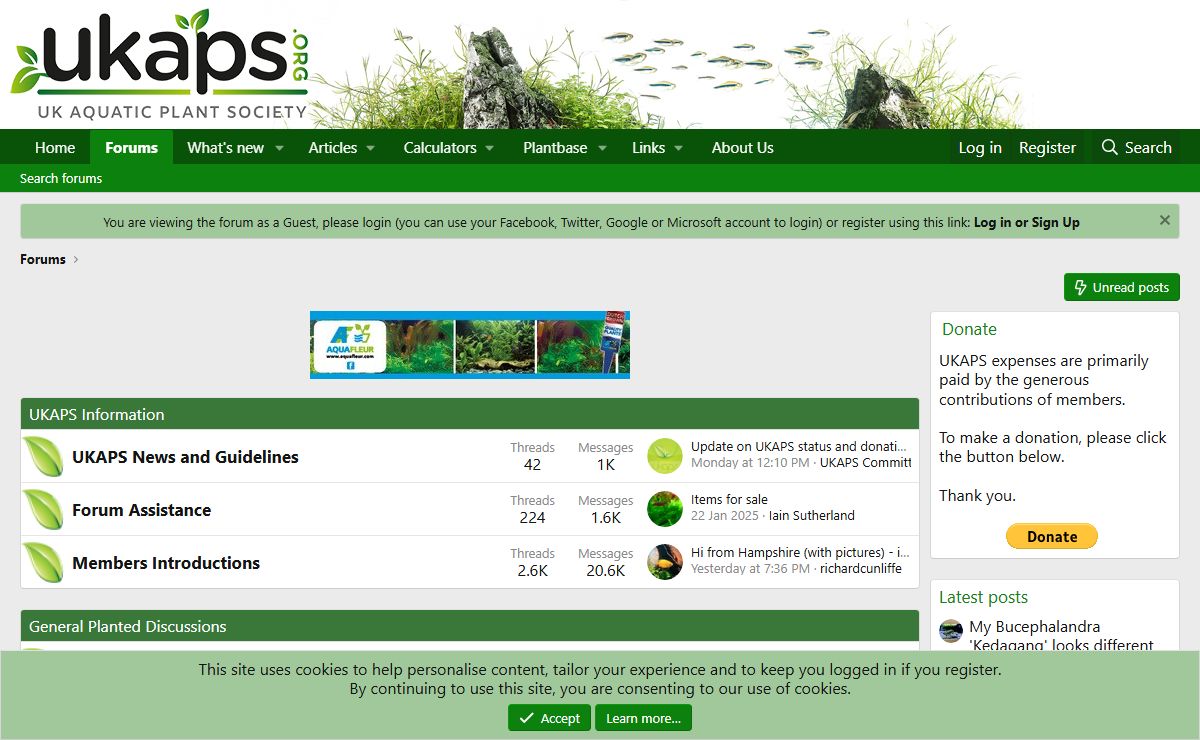Click leaf icon beside UKAPS News and Guidelines

43,457
